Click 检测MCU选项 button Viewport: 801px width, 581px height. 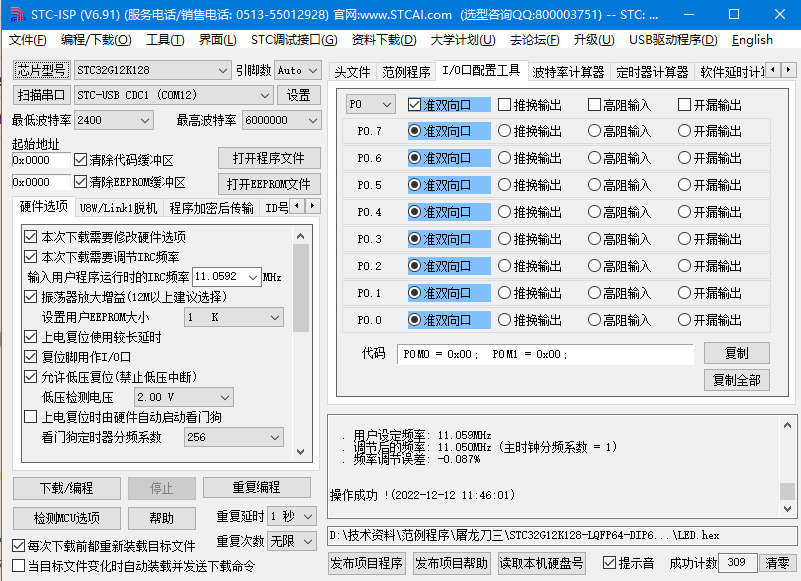67,518
